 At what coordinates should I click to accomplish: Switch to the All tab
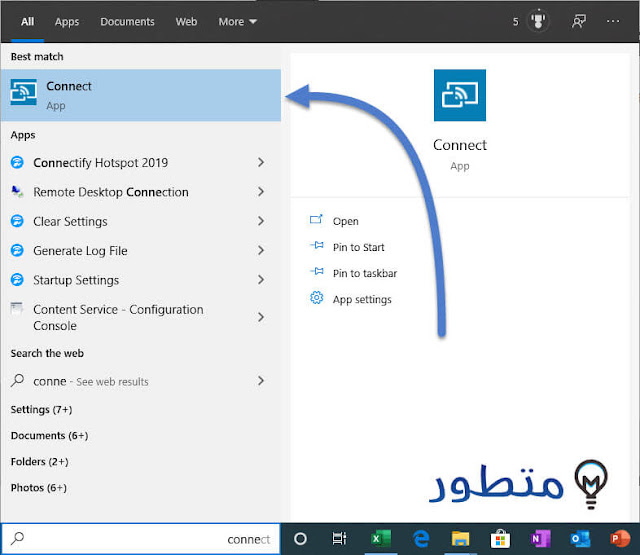click(27, 21)
